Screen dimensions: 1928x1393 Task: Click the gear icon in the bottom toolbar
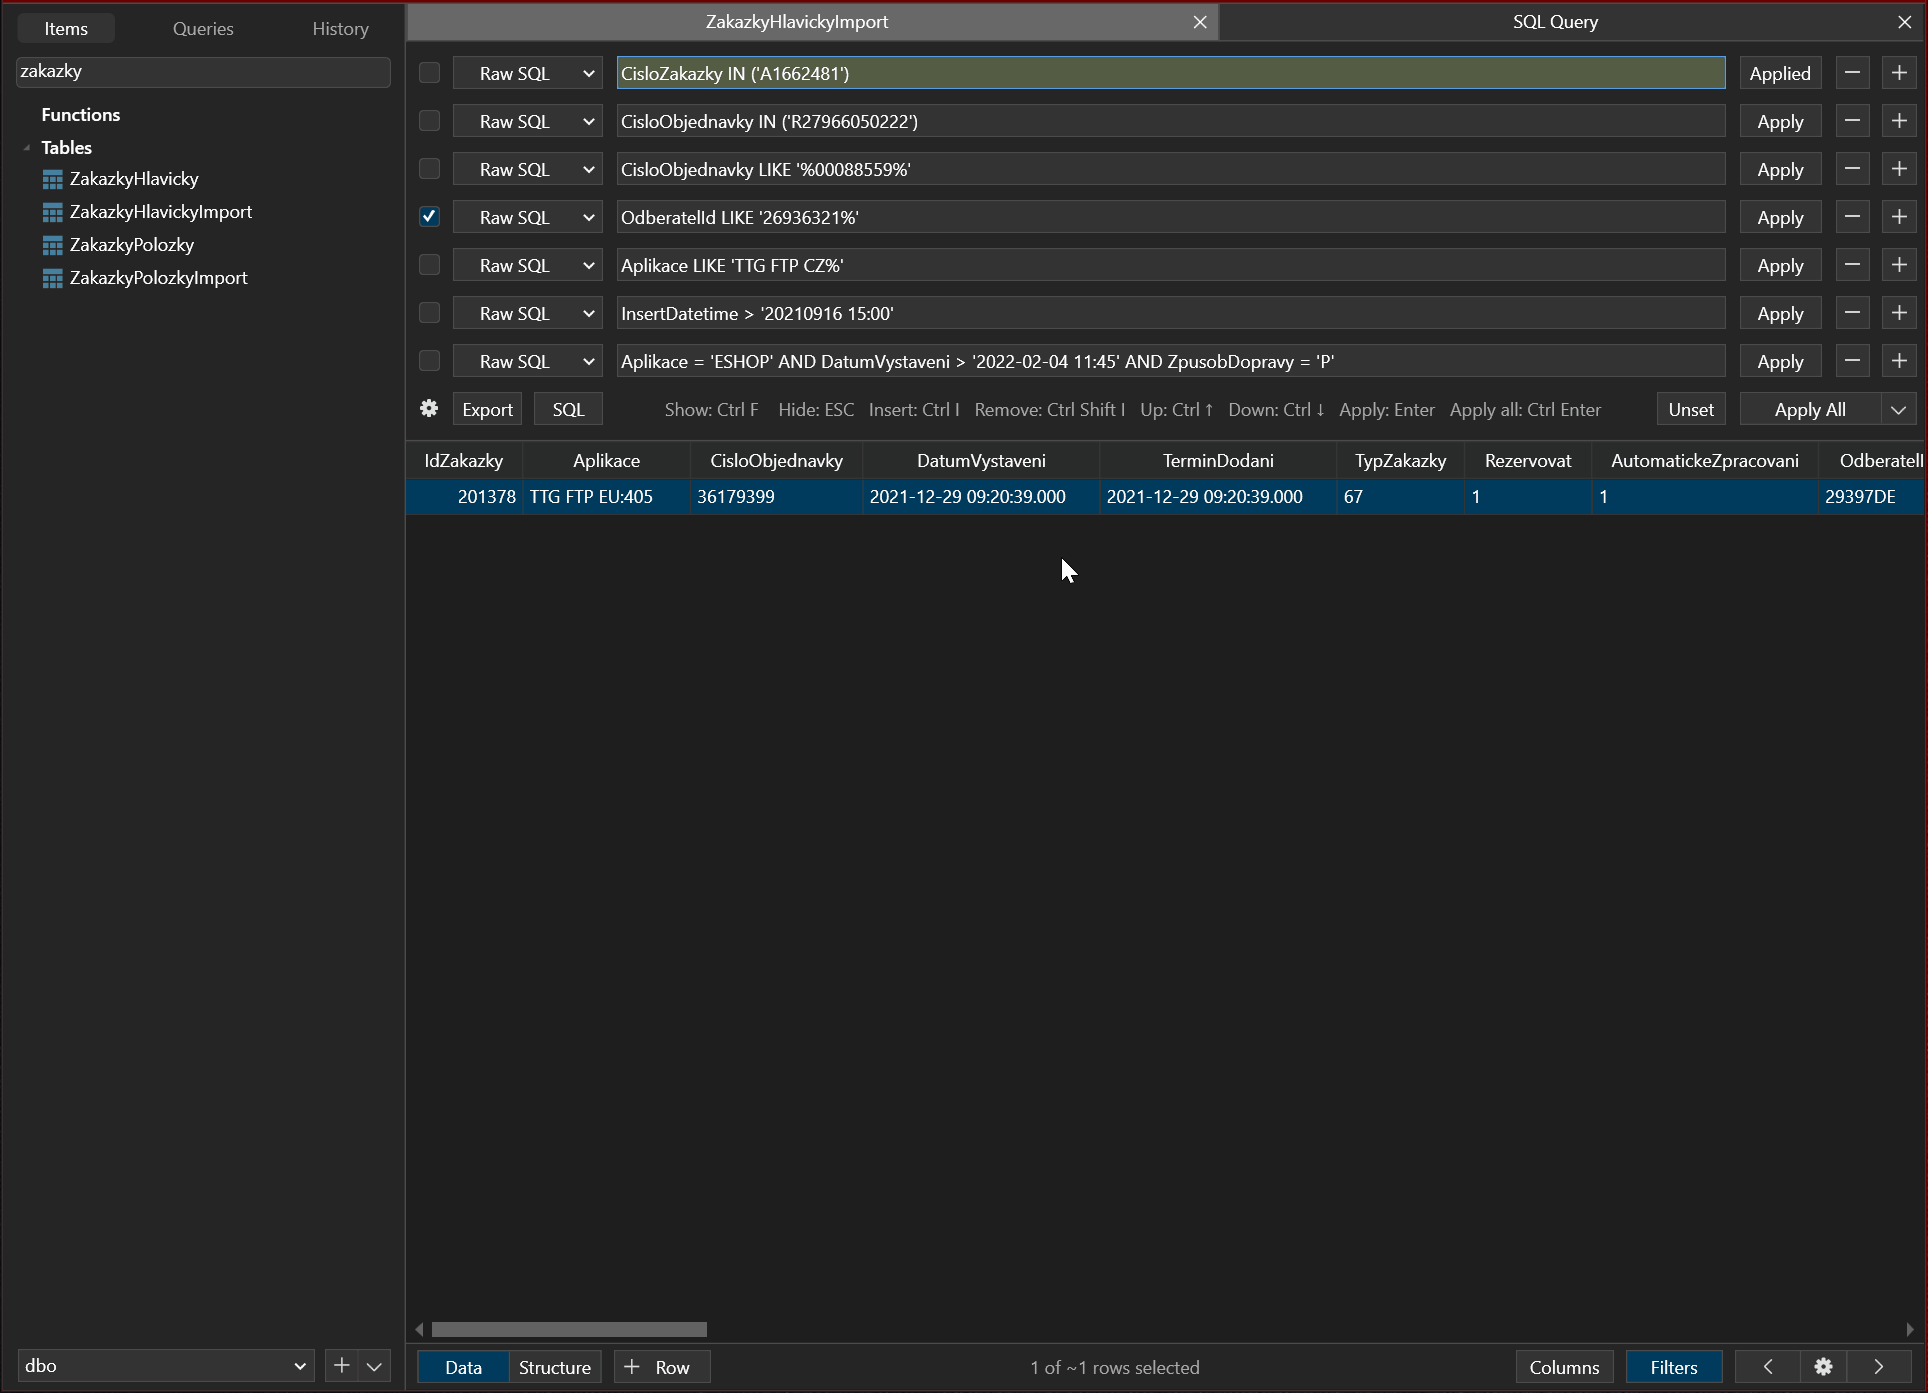[x=1822, y=1366]
